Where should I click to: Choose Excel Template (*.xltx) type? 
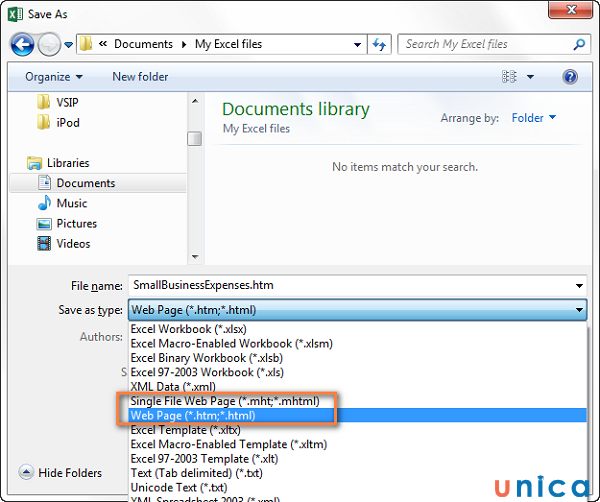point(357,430)
